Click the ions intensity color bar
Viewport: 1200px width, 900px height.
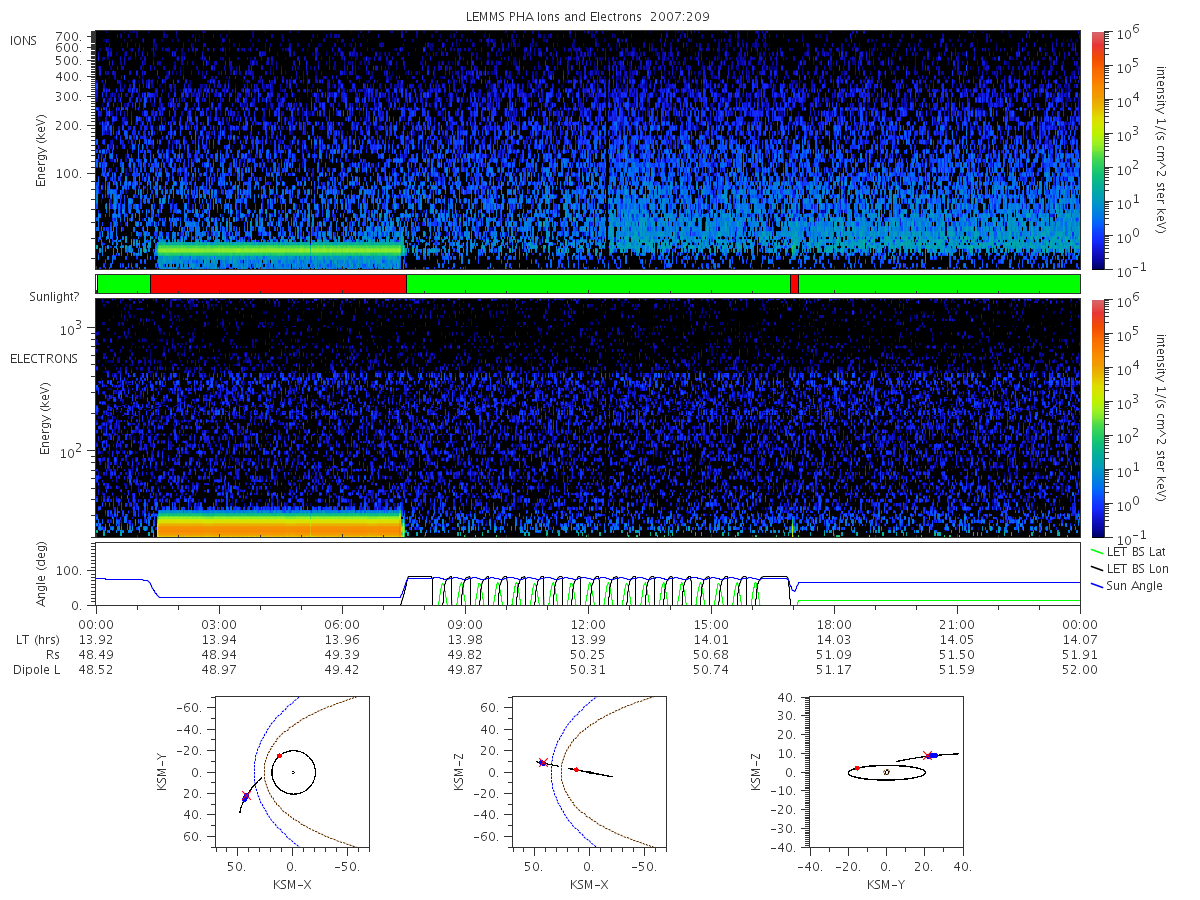tap(1096, 150)
